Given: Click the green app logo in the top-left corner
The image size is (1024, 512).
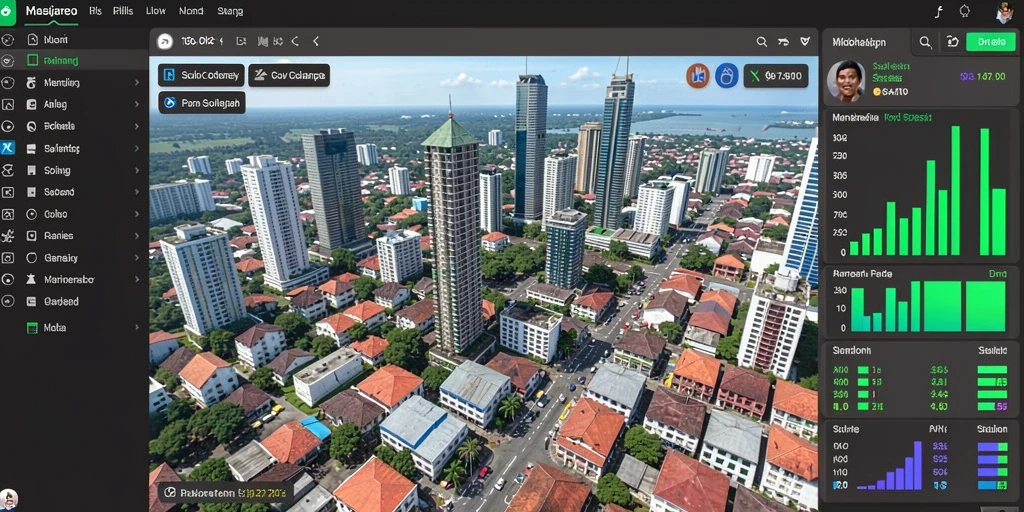Looking at the screenshot, I should coord(7,12).
